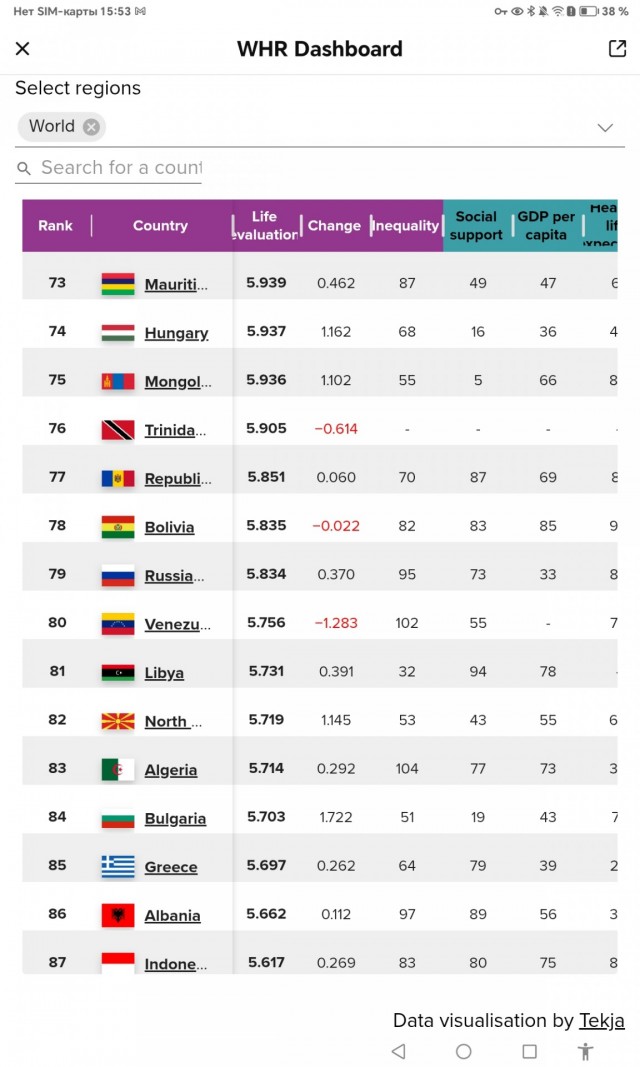
Task: Open dashboard in external browser icon
Action: pos(617,49)
